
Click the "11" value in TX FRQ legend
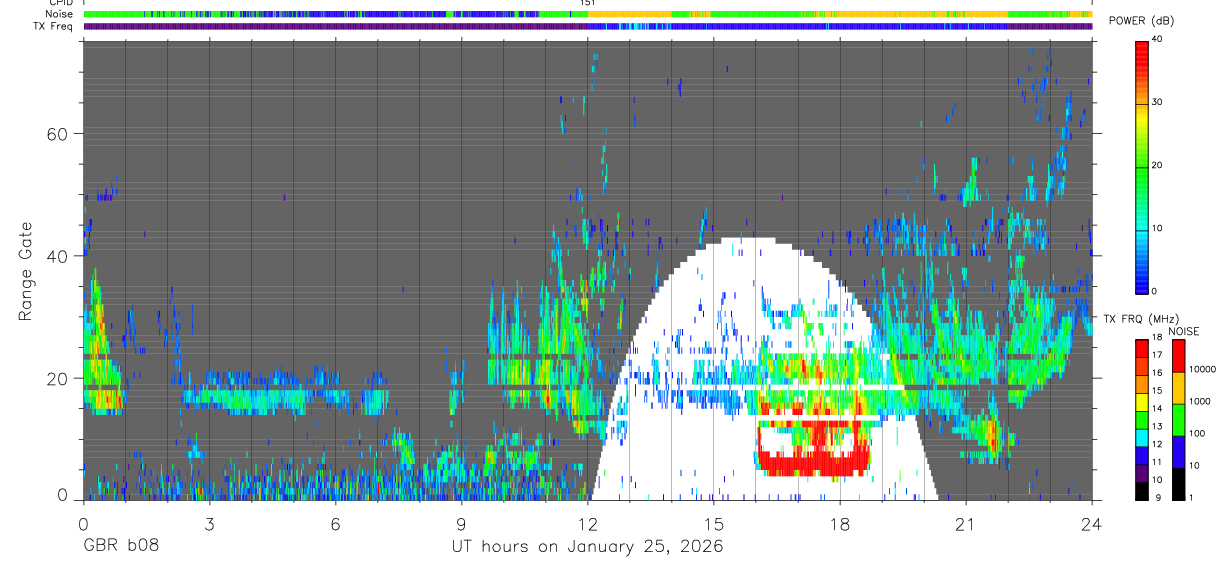point(1157,462)
